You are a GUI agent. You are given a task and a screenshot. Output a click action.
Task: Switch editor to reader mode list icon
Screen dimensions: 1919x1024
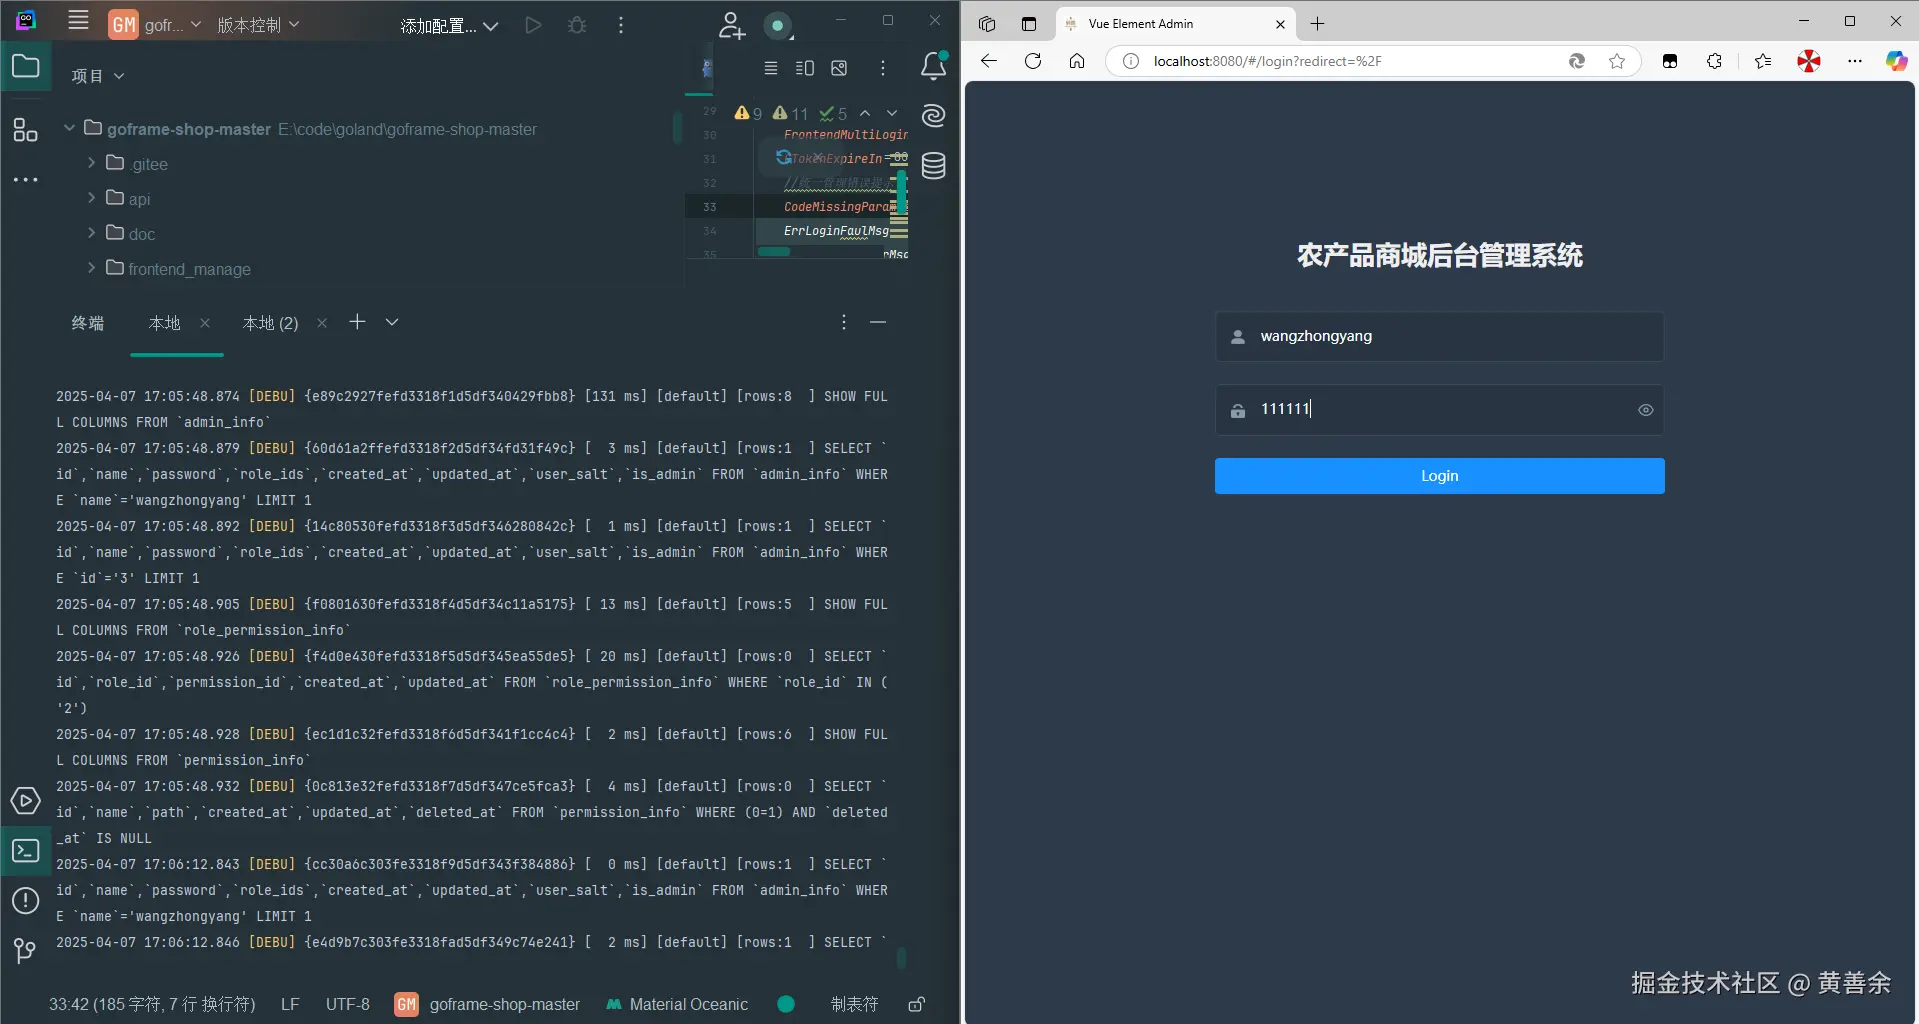click(770, 68)
